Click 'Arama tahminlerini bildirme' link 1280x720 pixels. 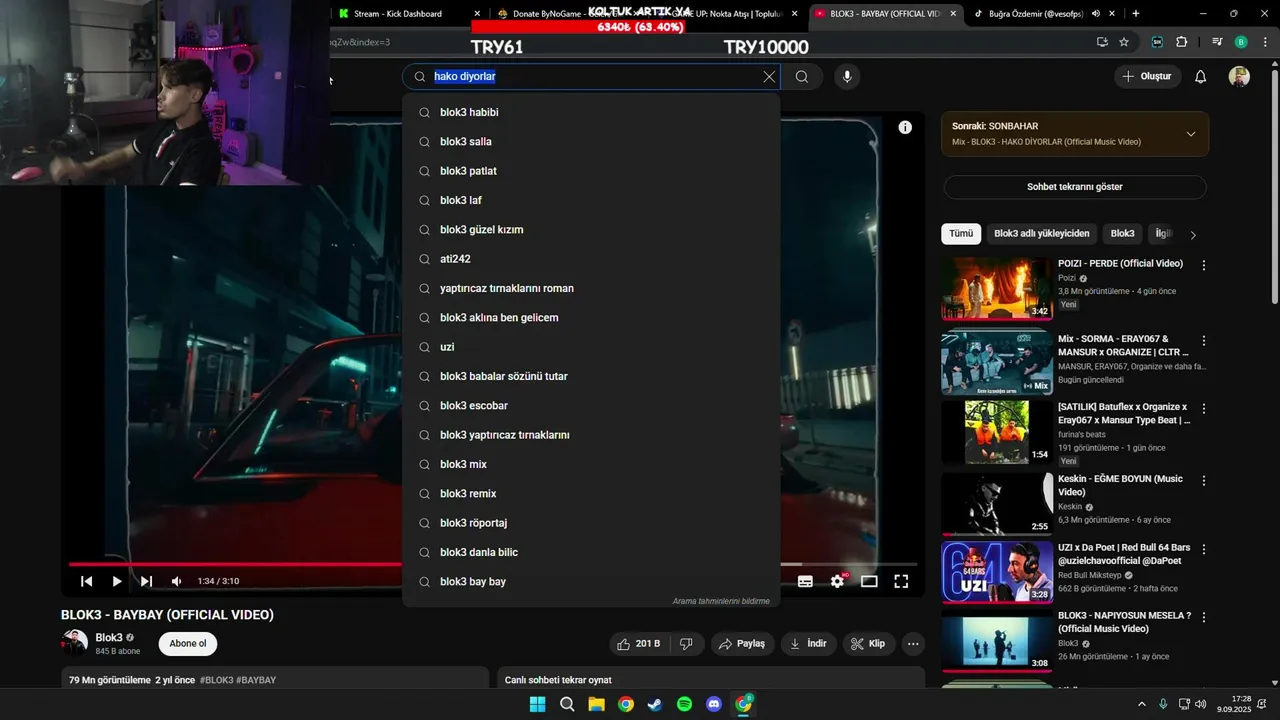click(x=721, y=601)
